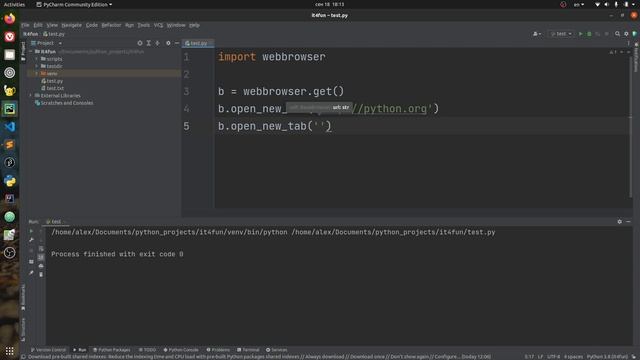Open the user account dropdown icon
640x360 pixels.
click(x=537, y=34)
